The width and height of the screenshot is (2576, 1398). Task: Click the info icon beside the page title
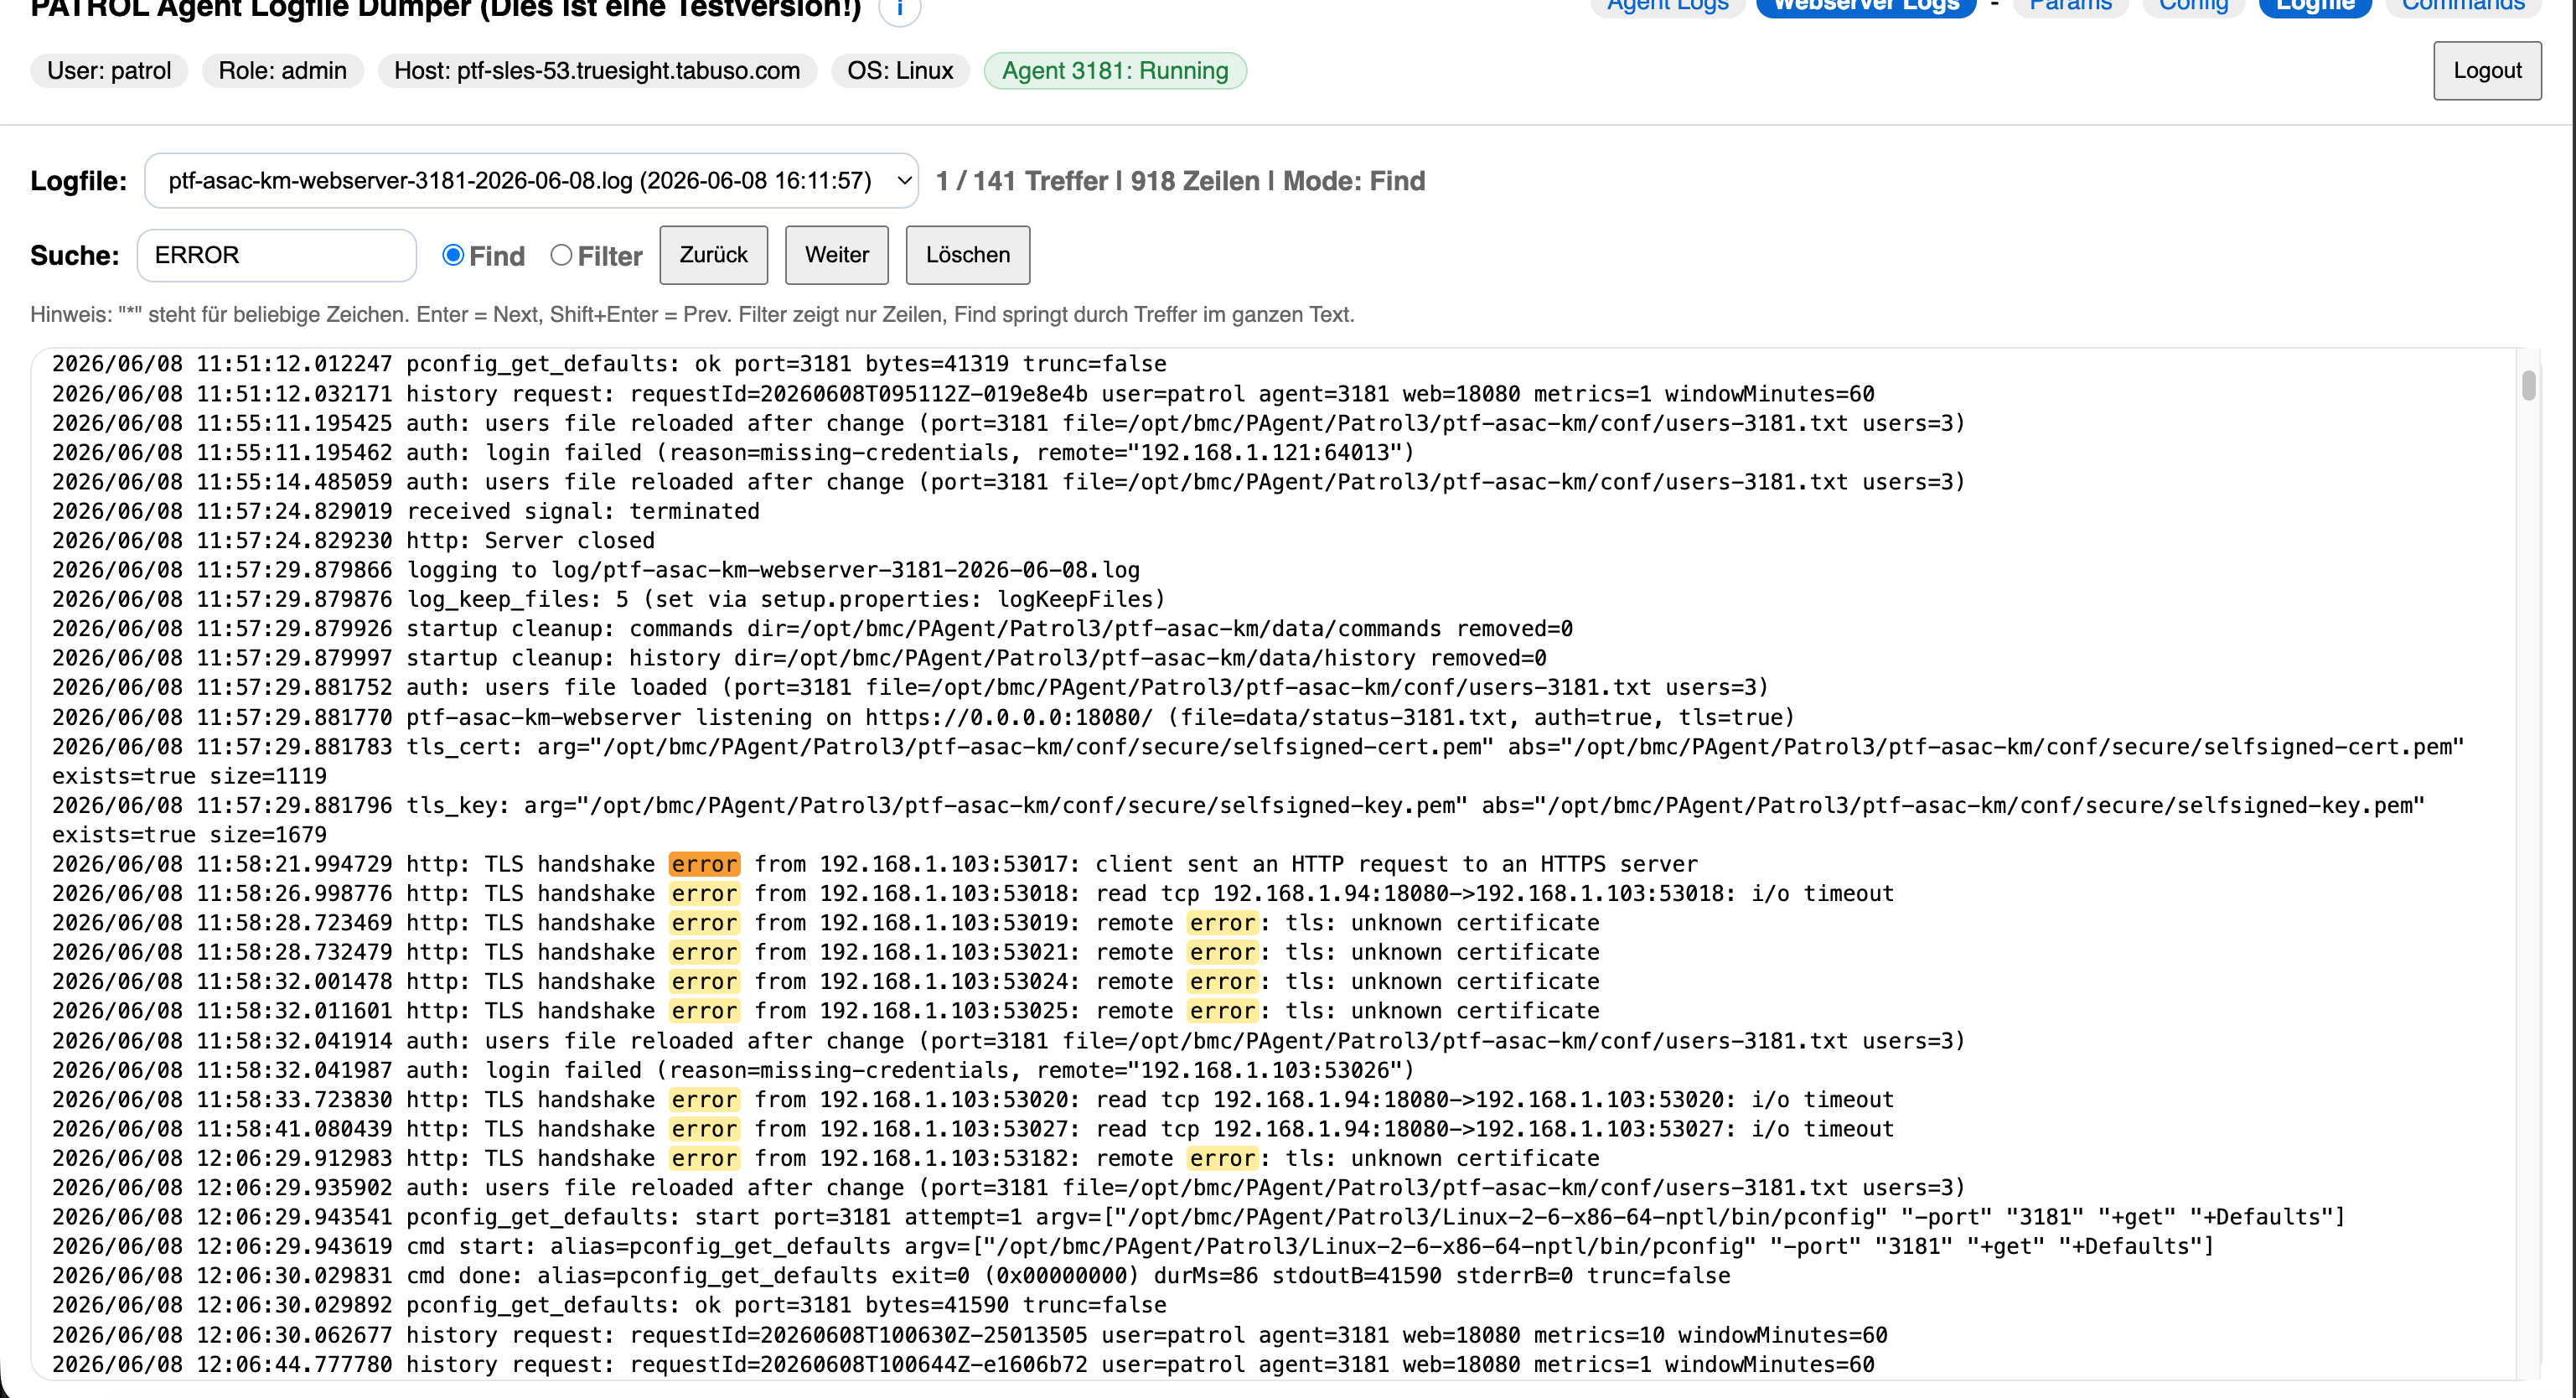(899, 8)
